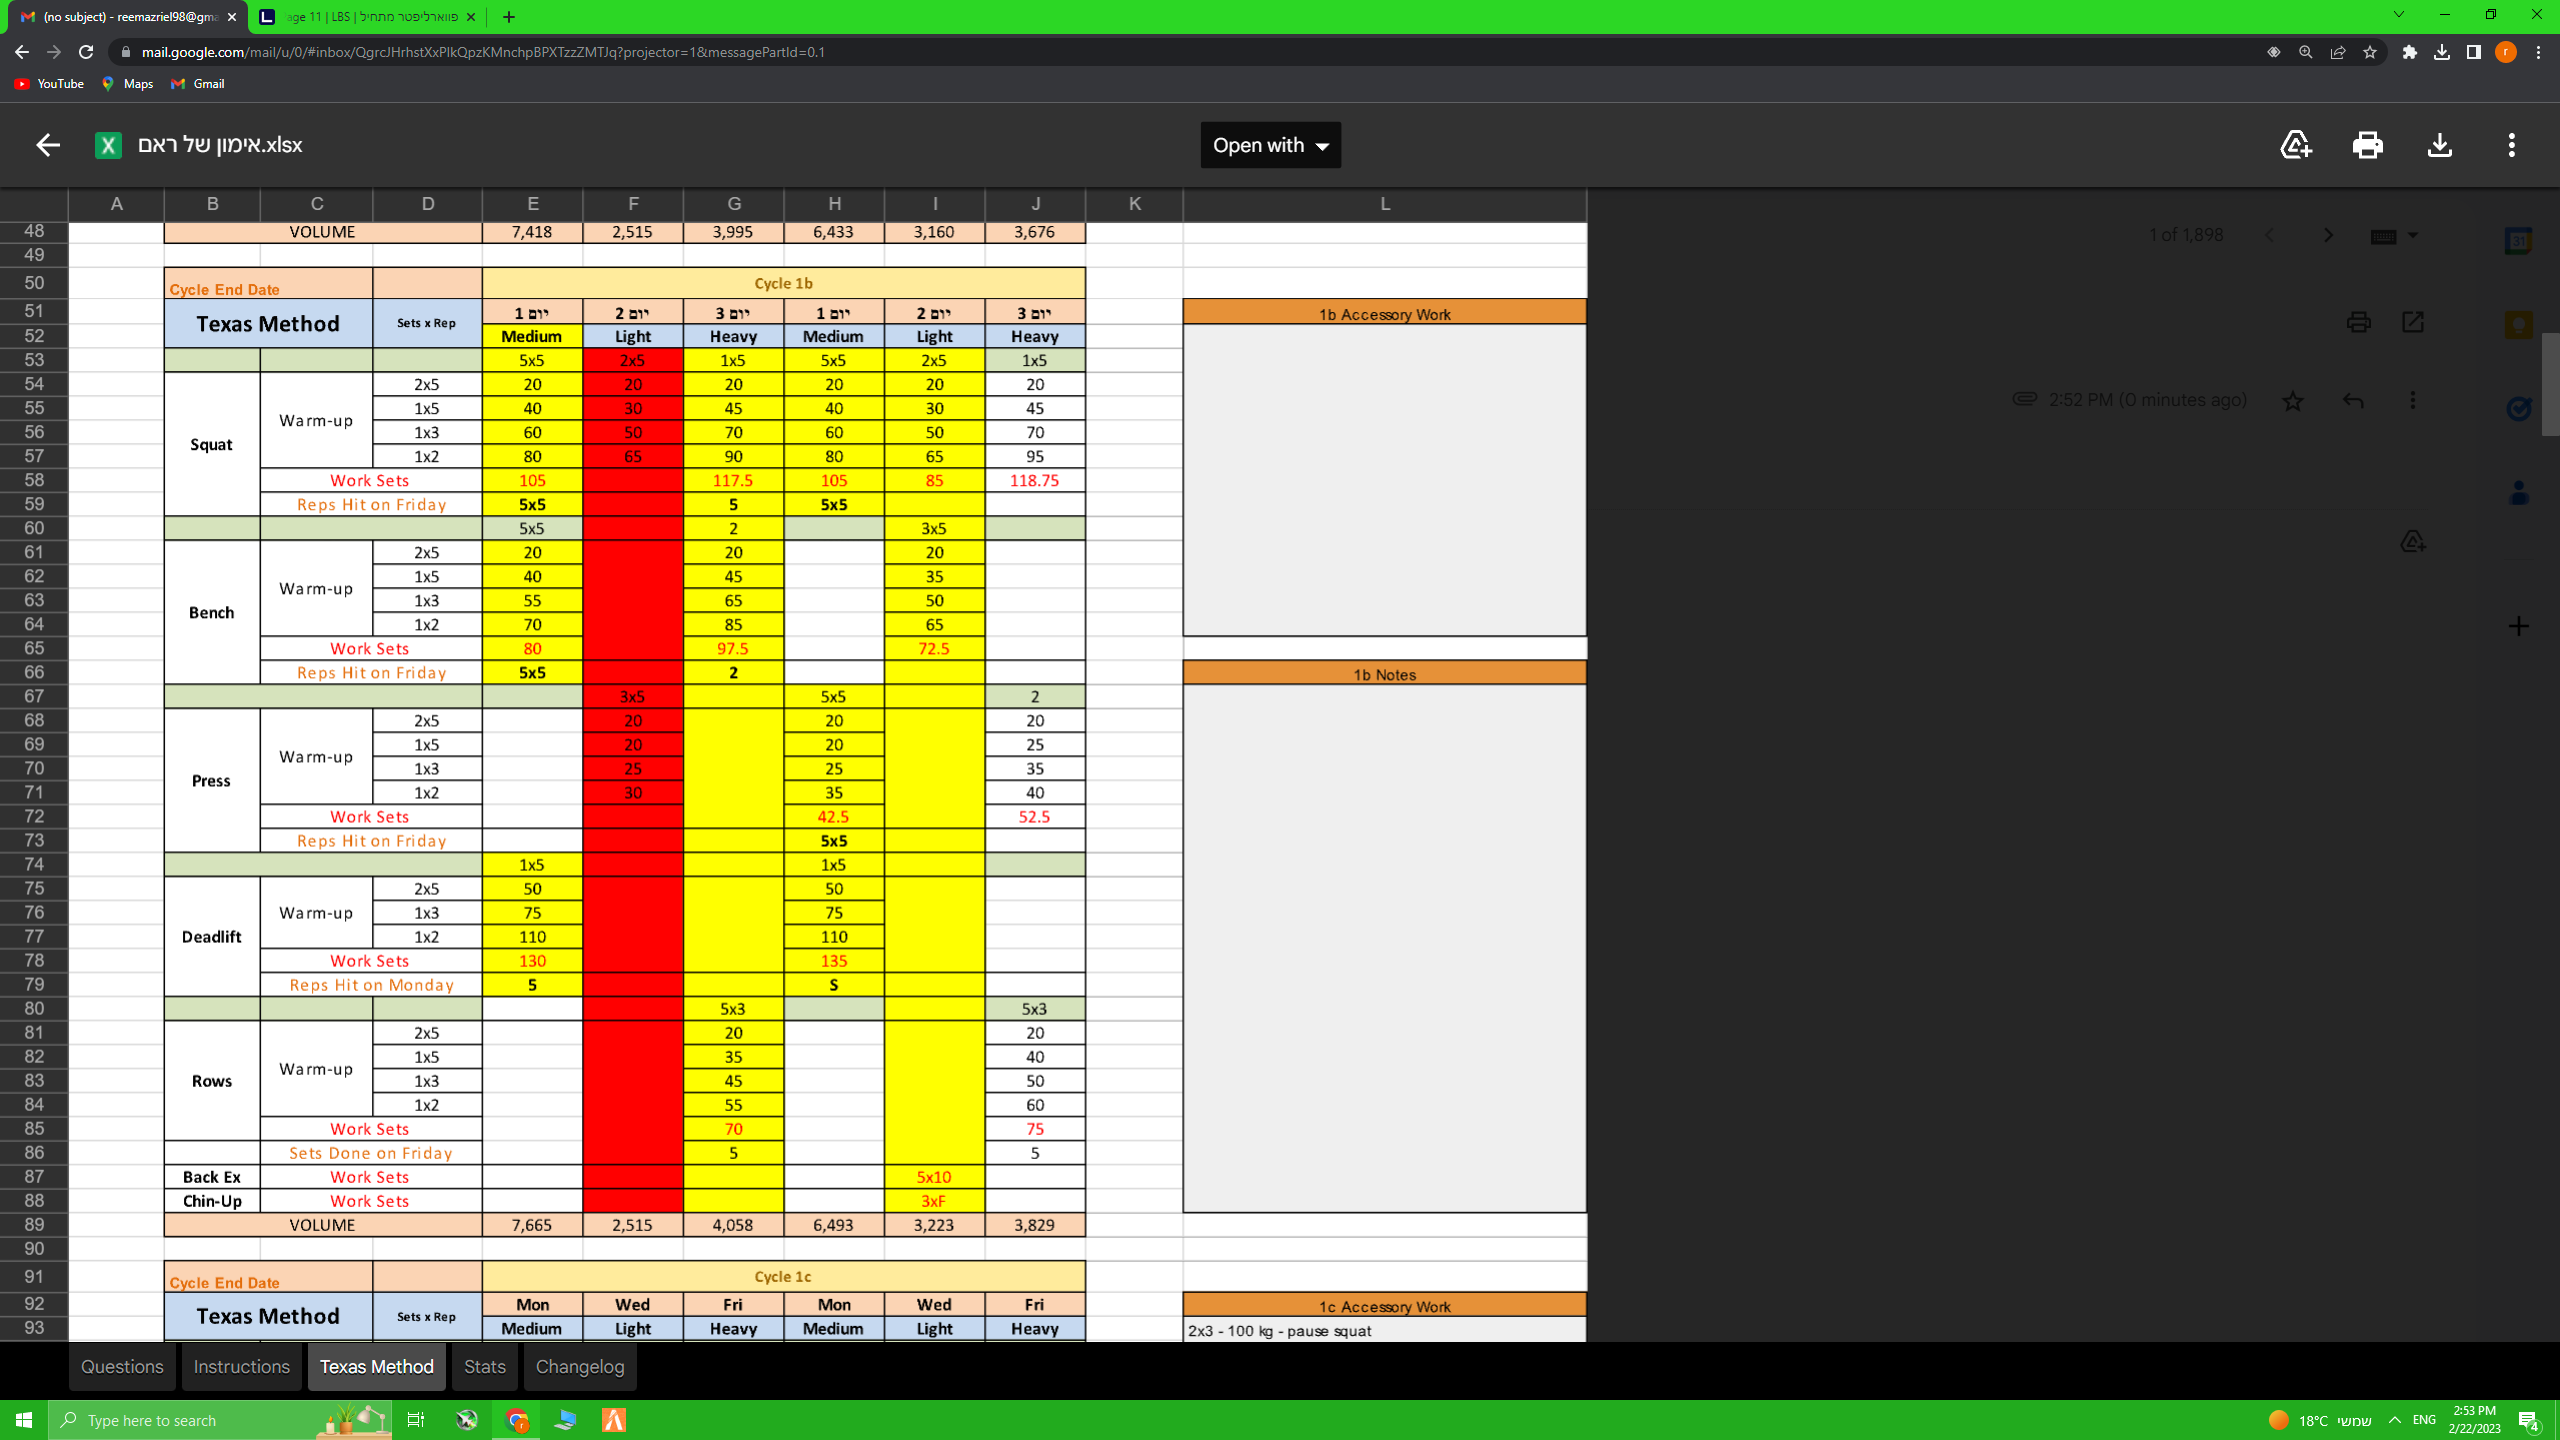Open browser zoom indicator icon
Image resolution: width=2560 pixels, height=1440 pixels.
(2306, 52)
